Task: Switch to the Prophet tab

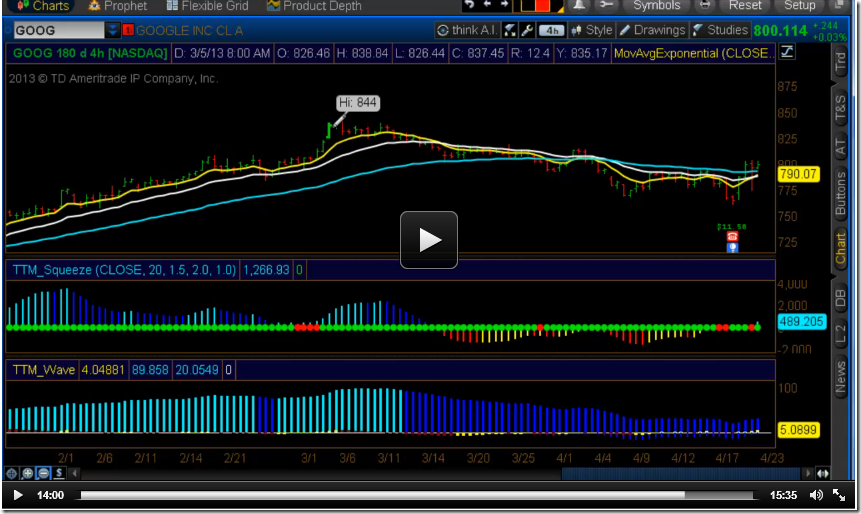Action: tap(118, 6)
